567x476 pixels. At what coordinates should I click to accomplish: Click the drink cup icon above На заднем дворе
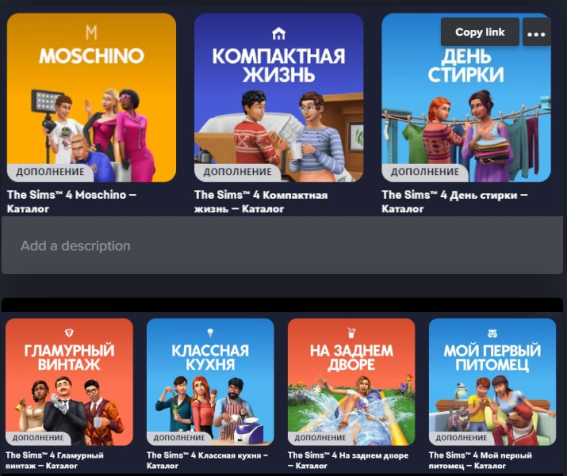point(351,332)
